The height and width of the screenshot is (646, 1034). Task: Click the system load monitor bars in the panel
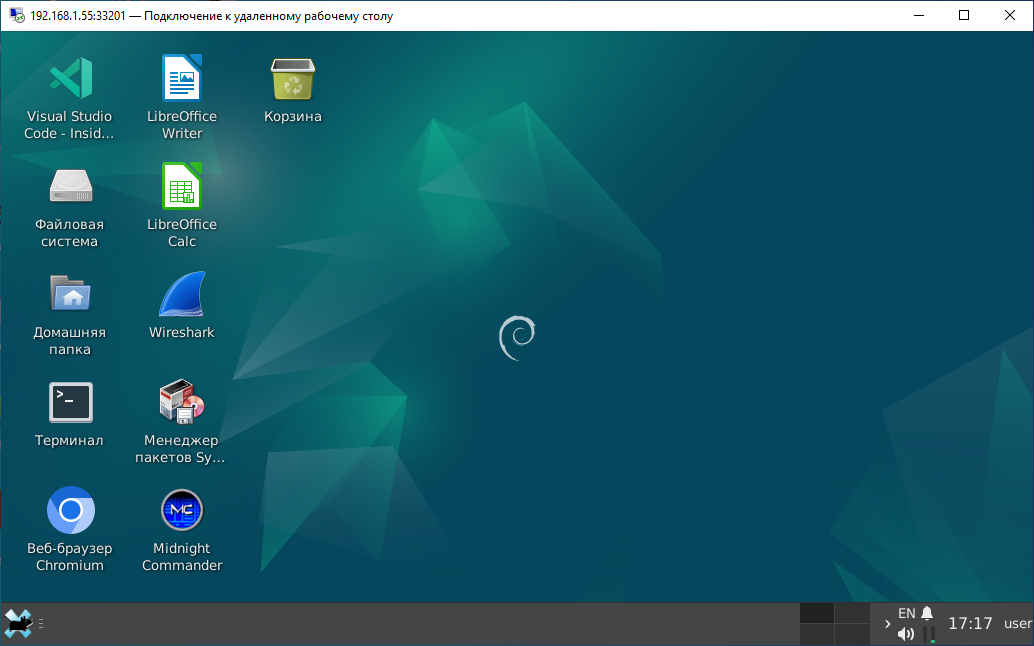929,634
